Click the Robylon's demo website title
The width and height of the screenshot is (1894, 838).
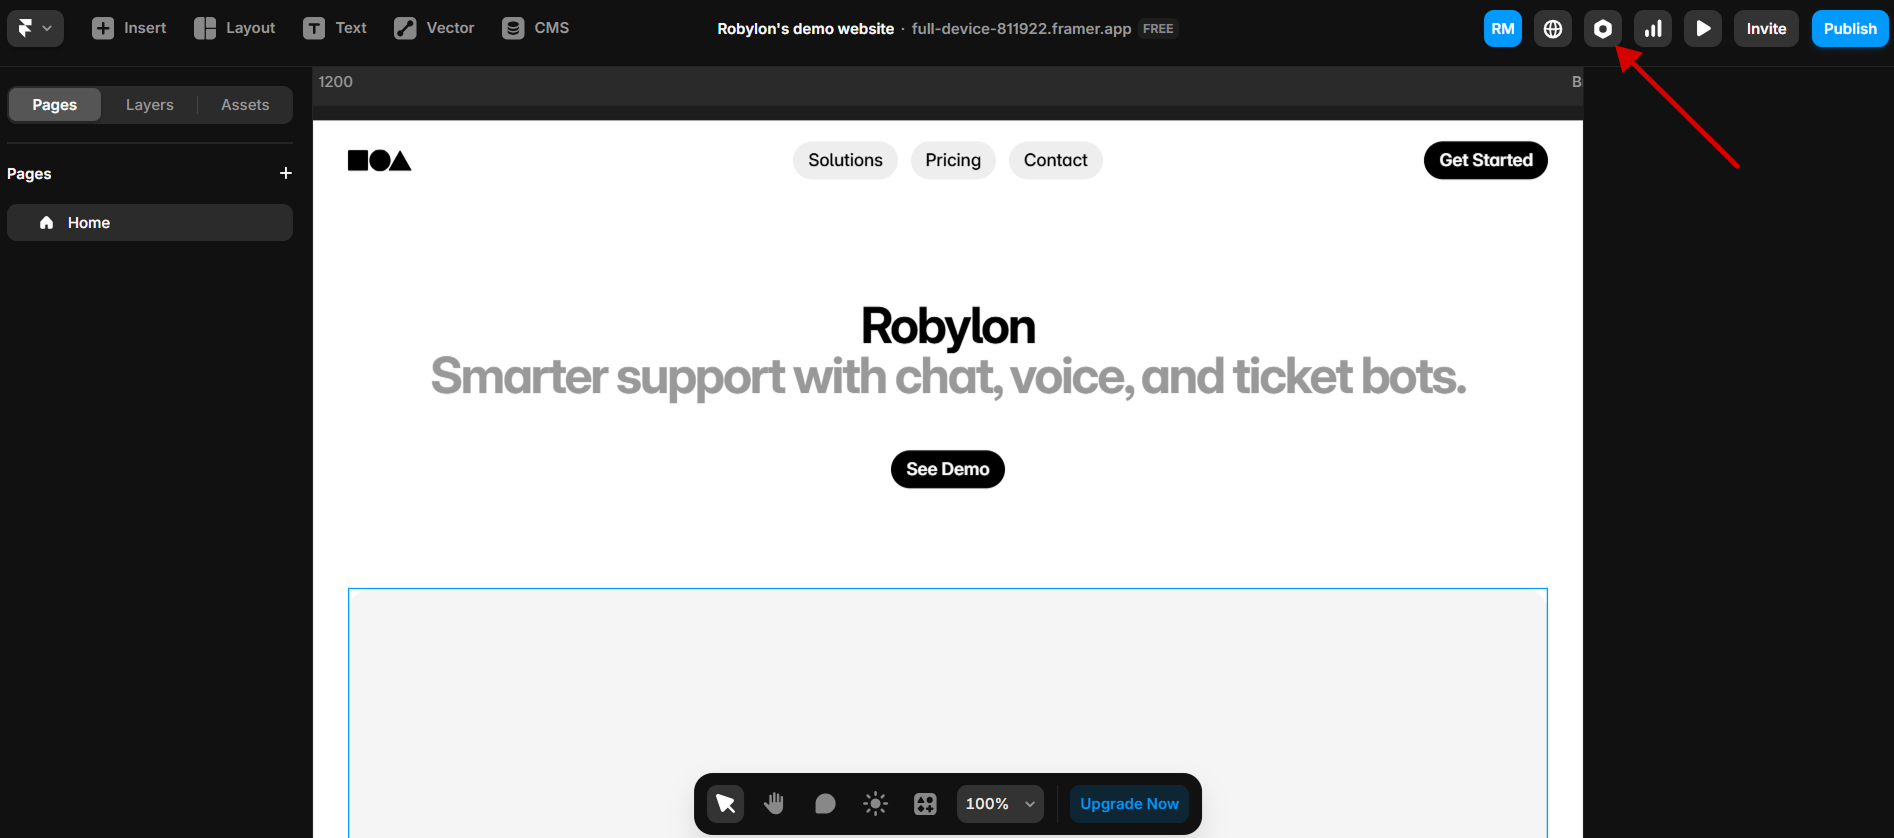(x=806, y=29)
